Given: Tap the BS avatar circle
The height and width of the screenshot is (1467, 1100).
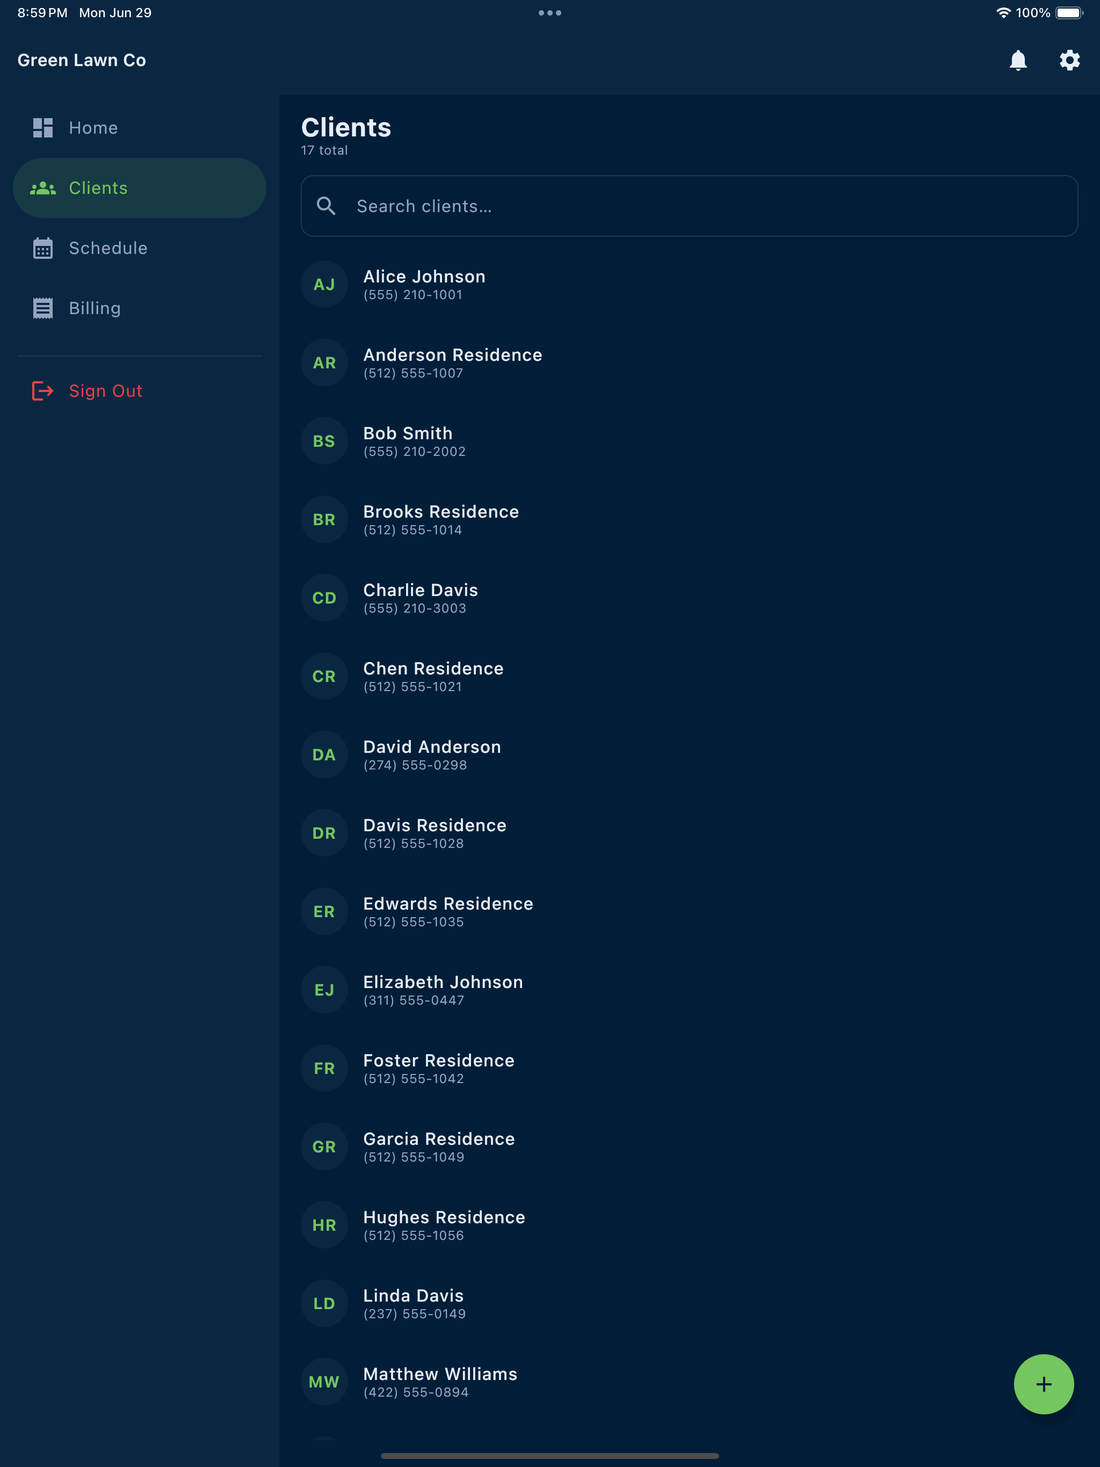Looking at the screenshot, I should (324, 441).
